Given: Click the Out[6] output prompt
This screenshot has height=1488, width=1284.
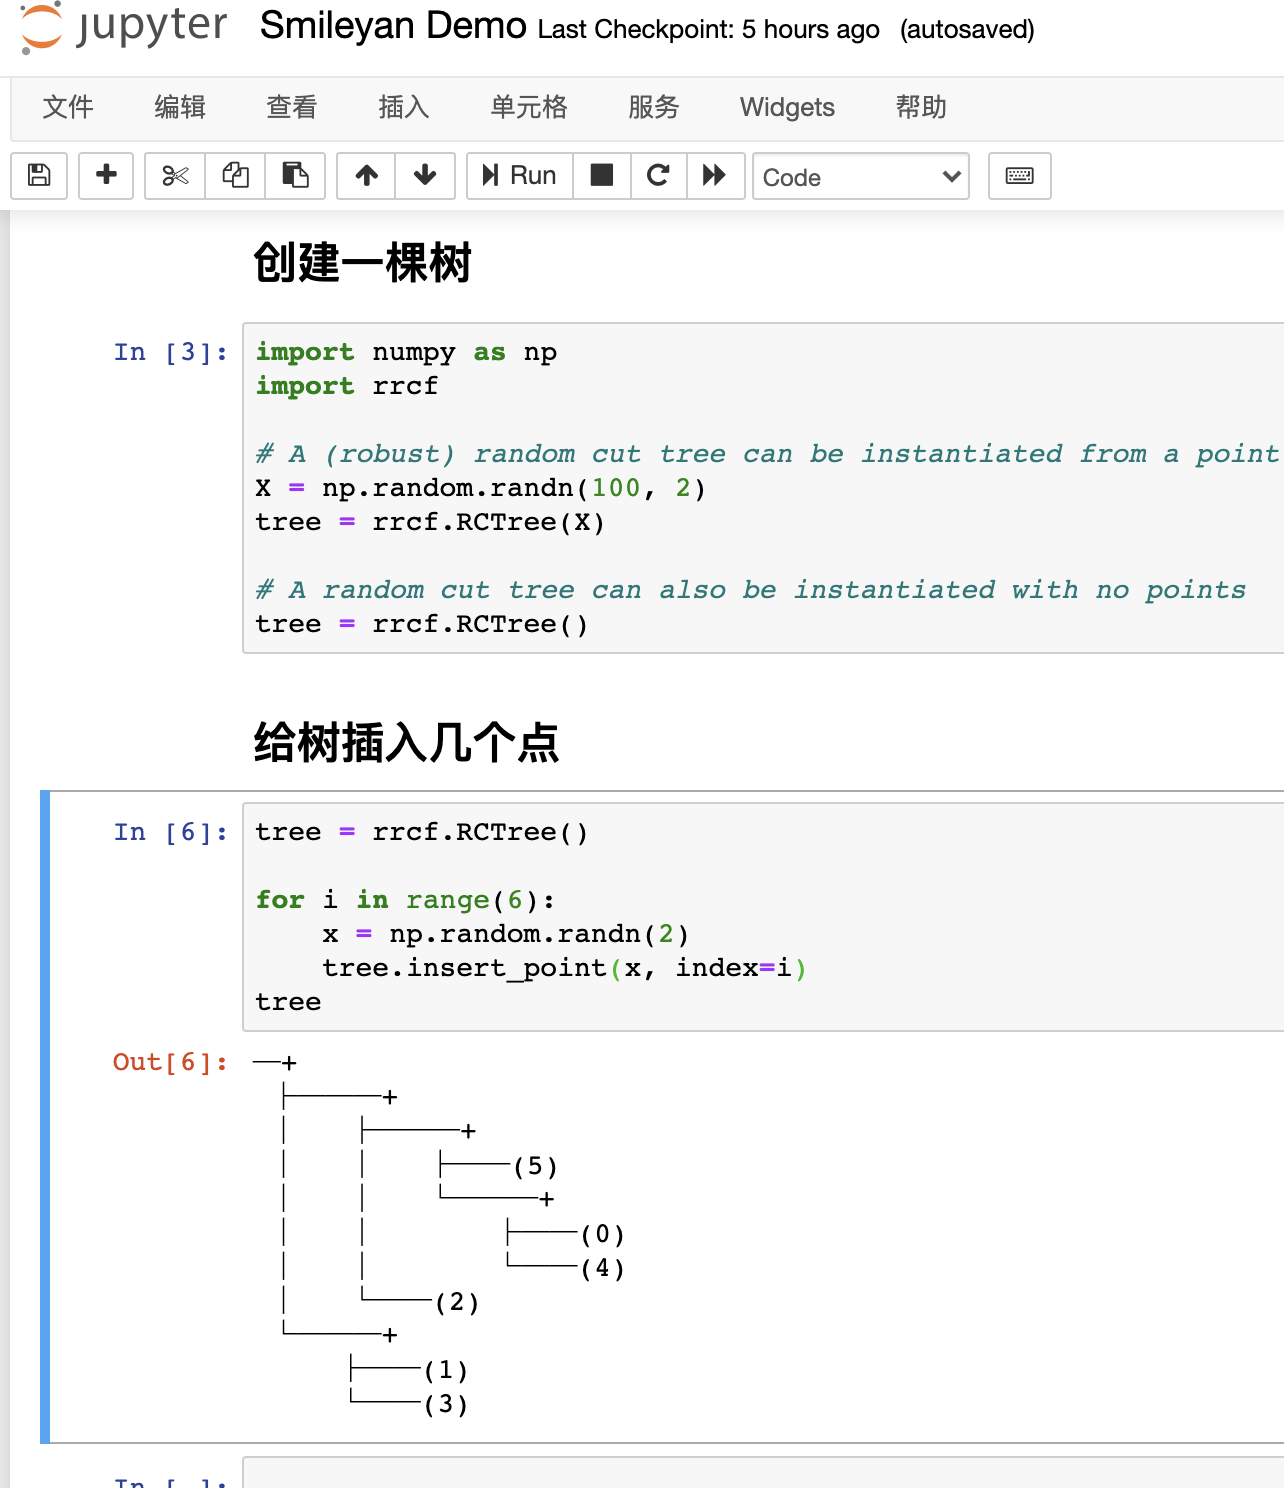Looking at the screenshot, I should [x=170, y=1062].
